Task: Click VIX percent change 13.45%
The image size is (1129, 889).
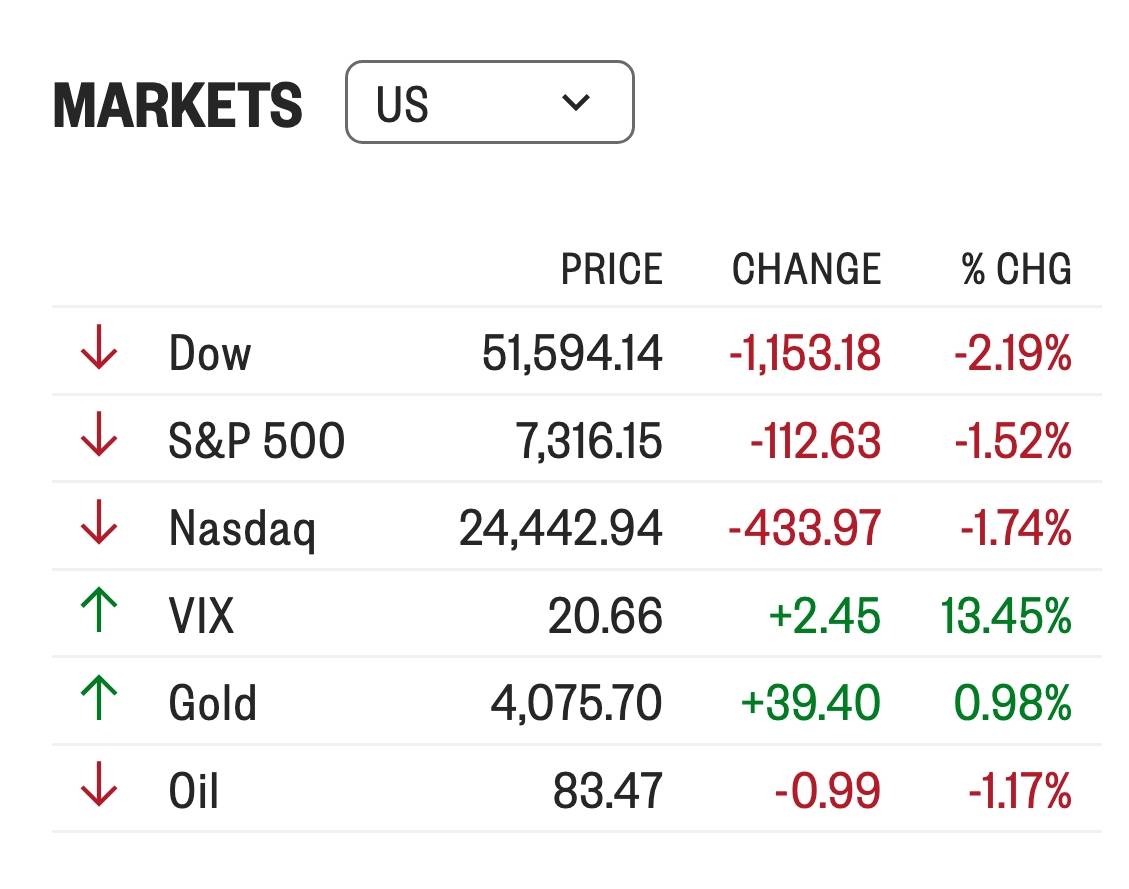Action: click(1006, 616)
